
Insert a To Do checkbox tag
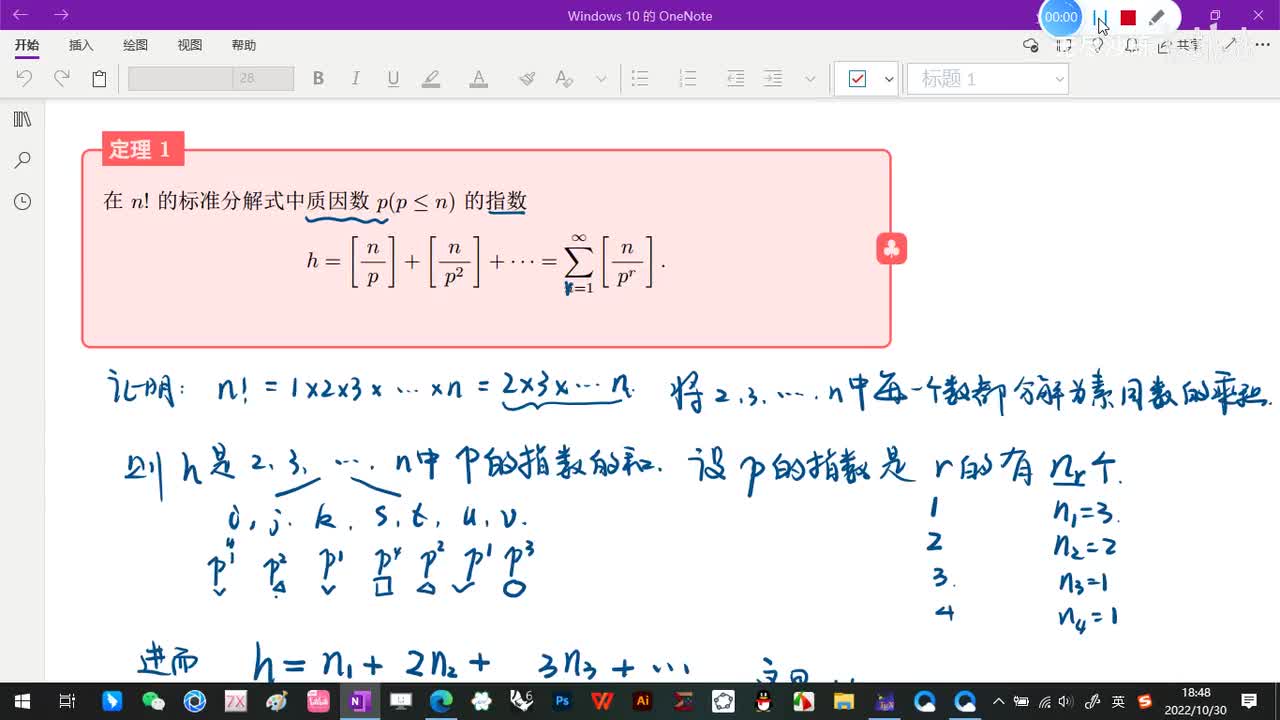point(857,78)
